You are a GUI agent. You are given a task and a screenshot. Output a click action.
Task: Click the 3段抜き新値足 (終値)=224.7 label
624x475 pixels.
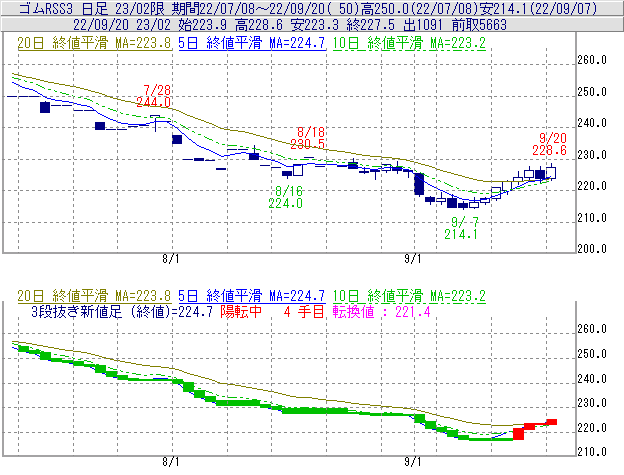pyautogui.click(x=122, y=312)
